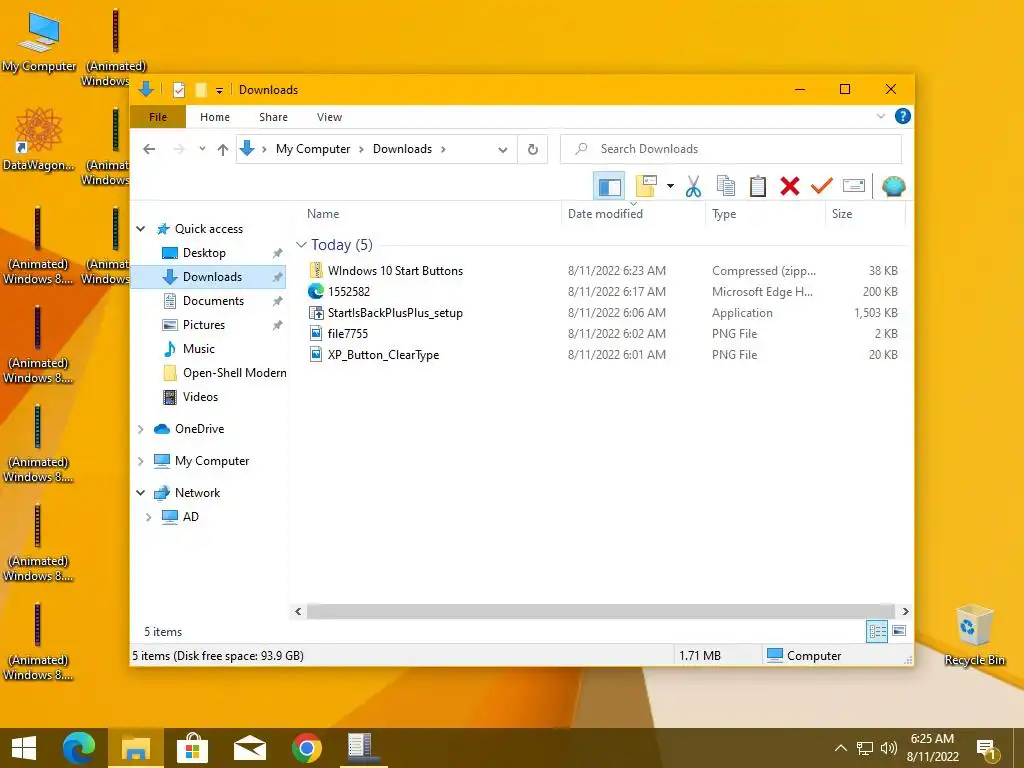Expand the chevron after Downloads in address bar
This screenshot has width=1024, height=768.
coord(443,149)
